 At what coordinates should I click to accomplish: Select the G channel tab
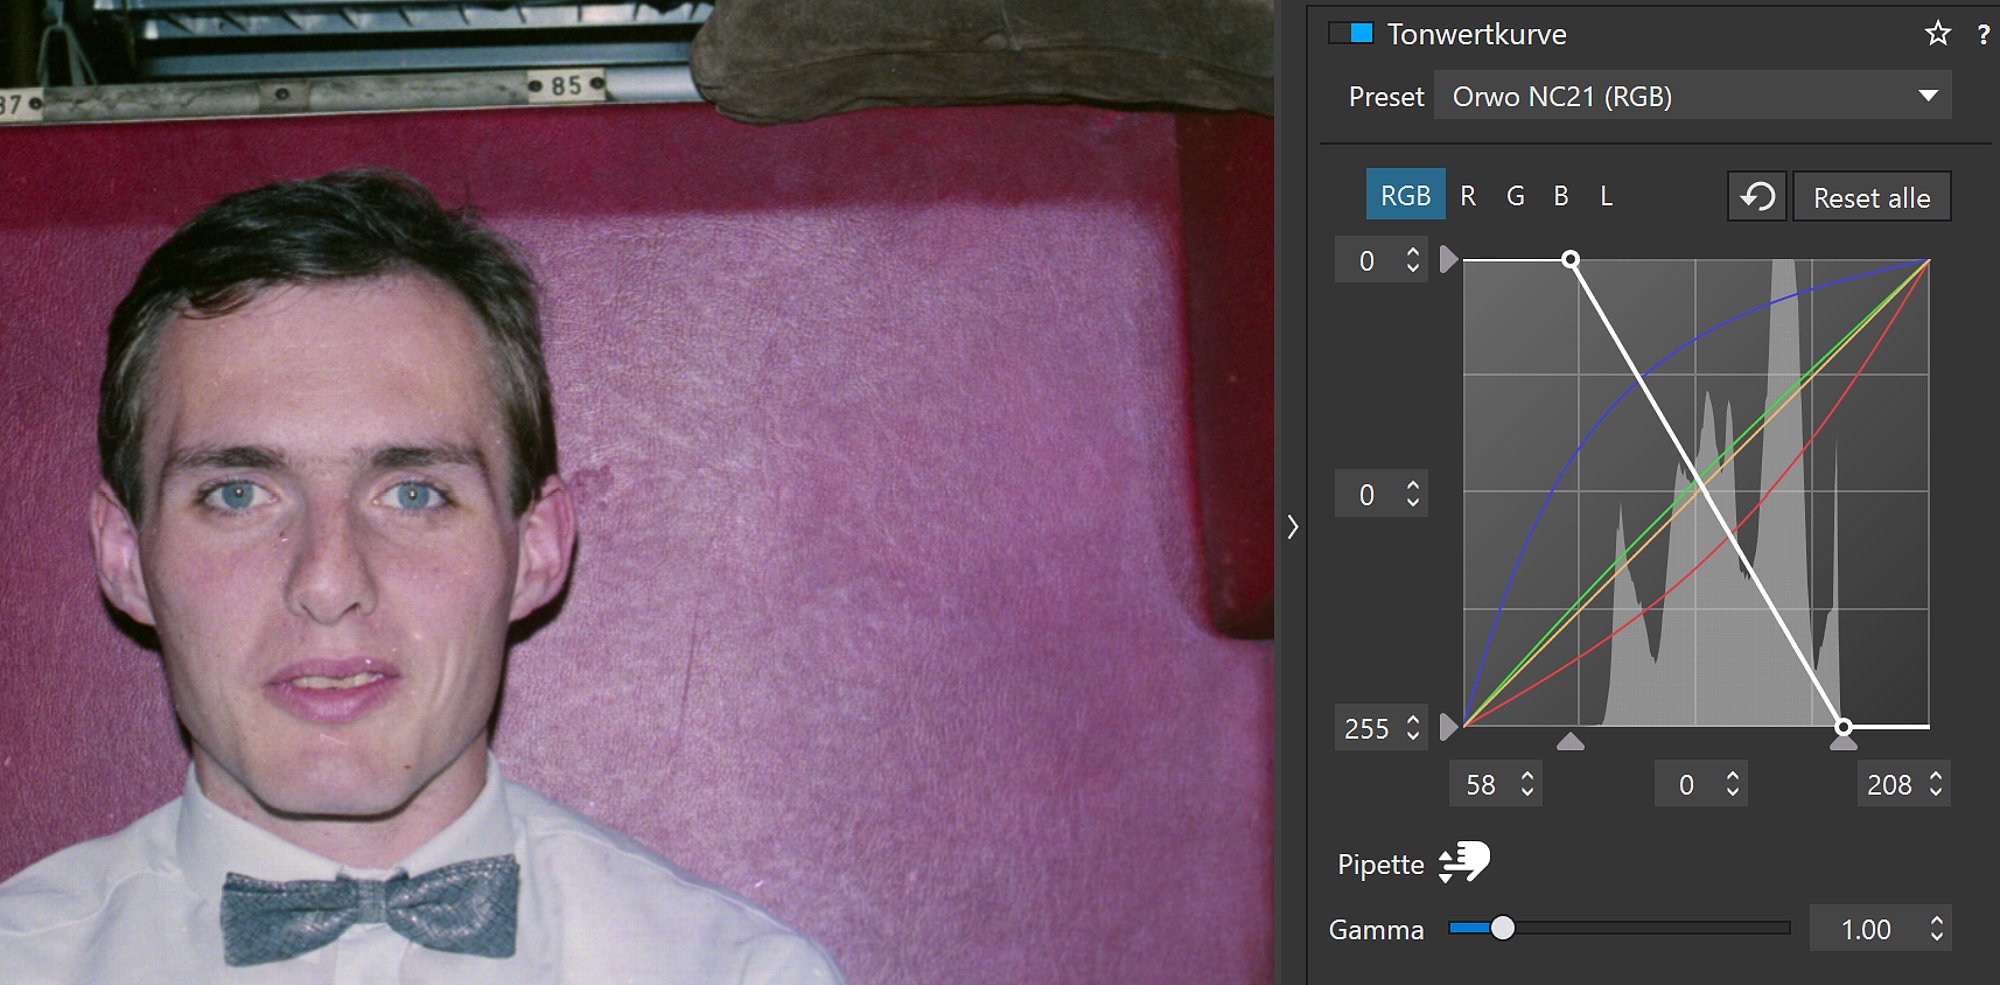(x=1515, y=196)
